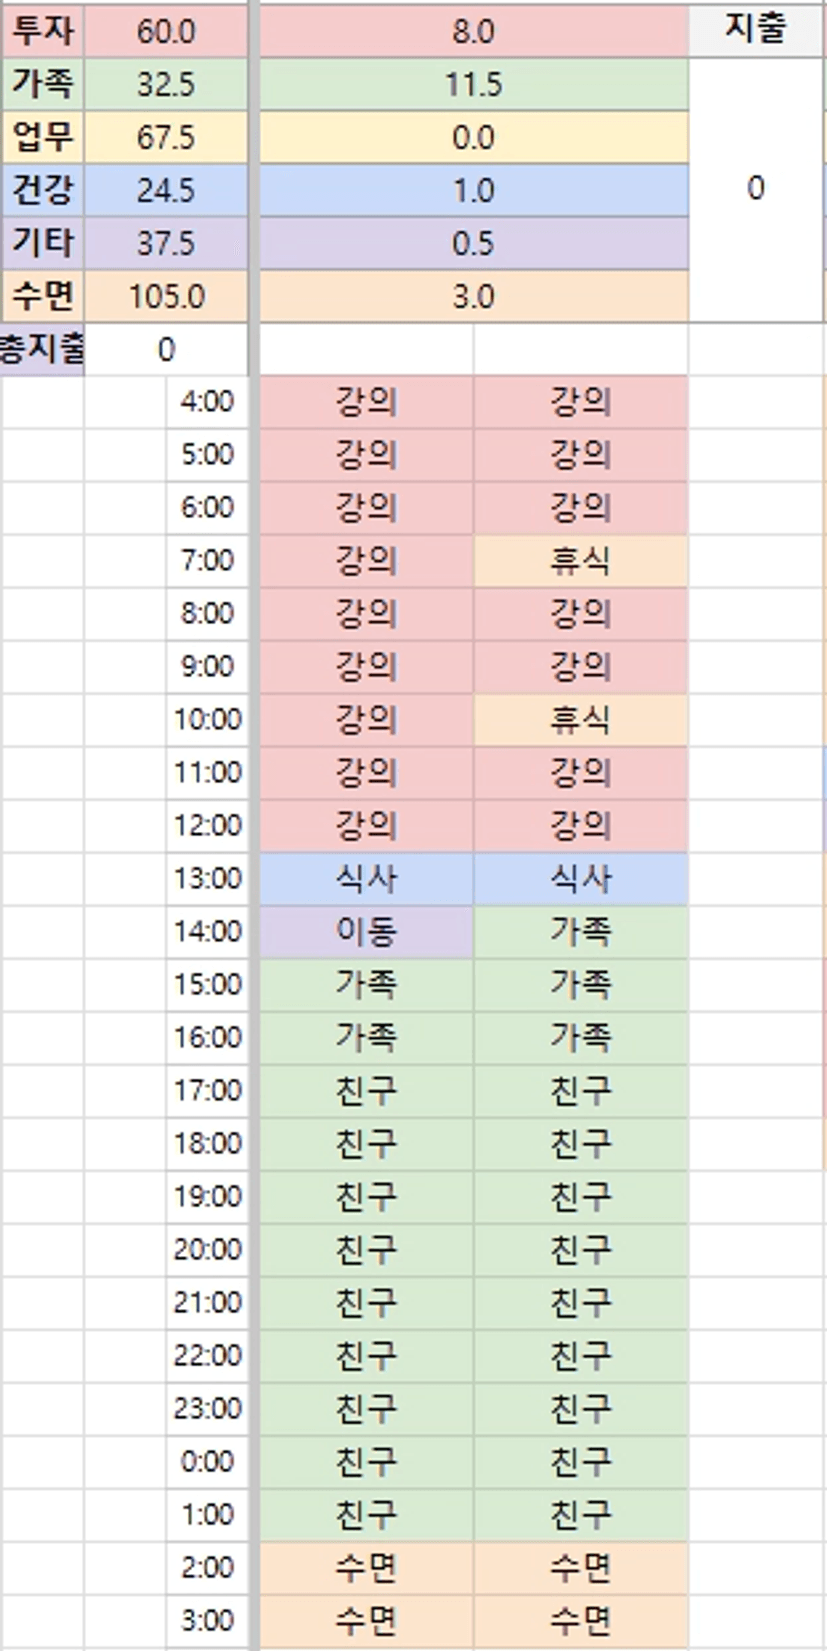Click the 8.0 cell in the 투자 row
The image size is (827, 1651).
coord(473,31)
